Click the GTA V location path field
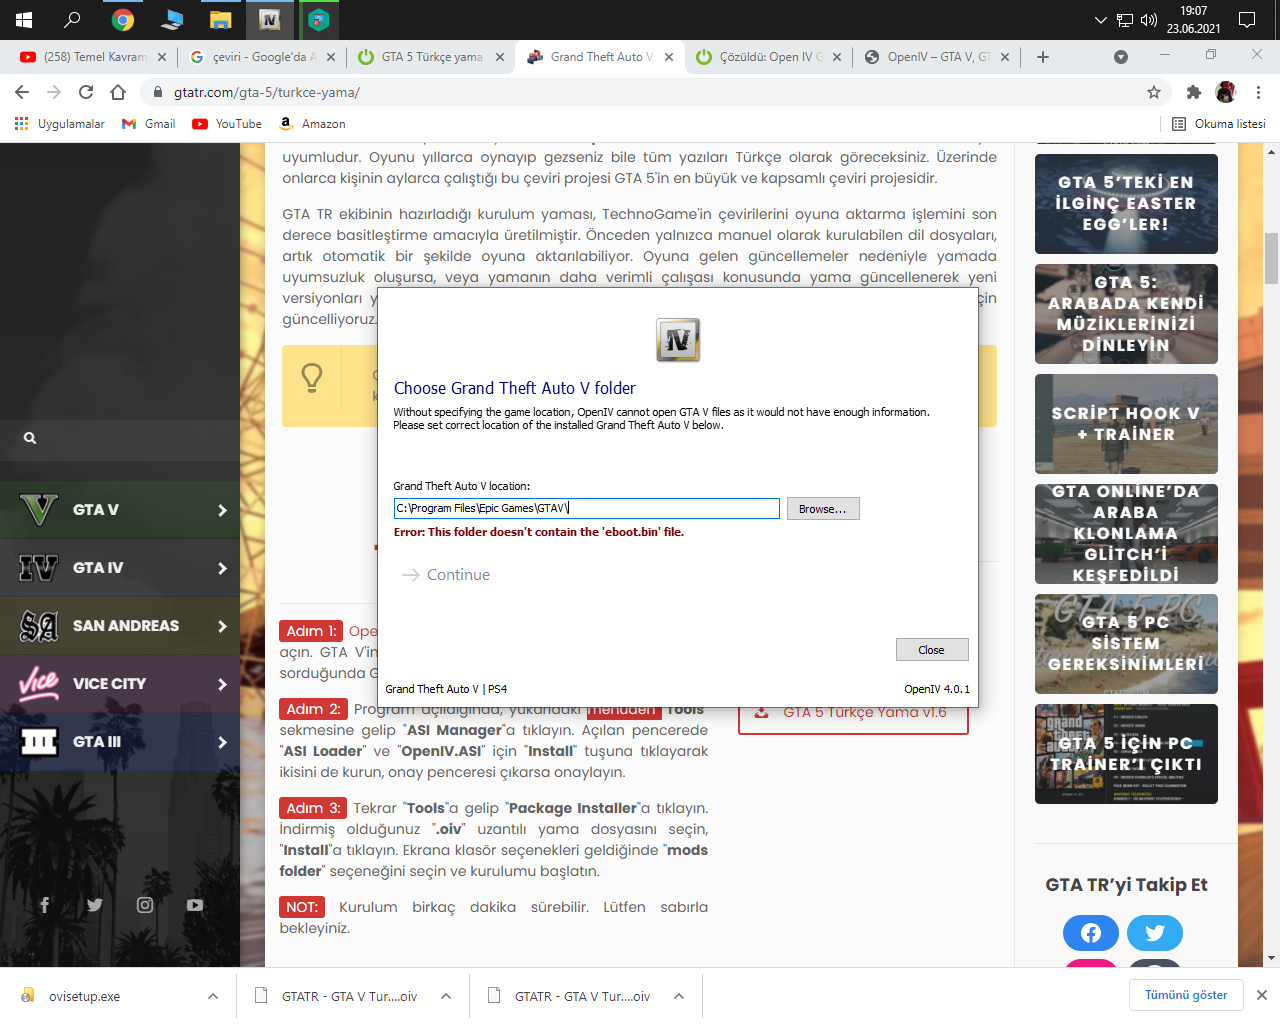Screen dimensions: 1280x1024 [x=586, y=509]
